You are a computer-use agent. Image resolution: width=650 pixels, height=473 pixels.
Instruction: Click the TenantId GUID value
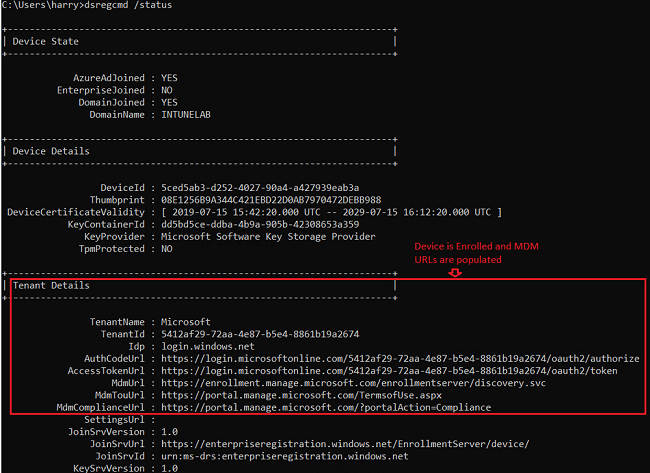[x=260, y=334]
